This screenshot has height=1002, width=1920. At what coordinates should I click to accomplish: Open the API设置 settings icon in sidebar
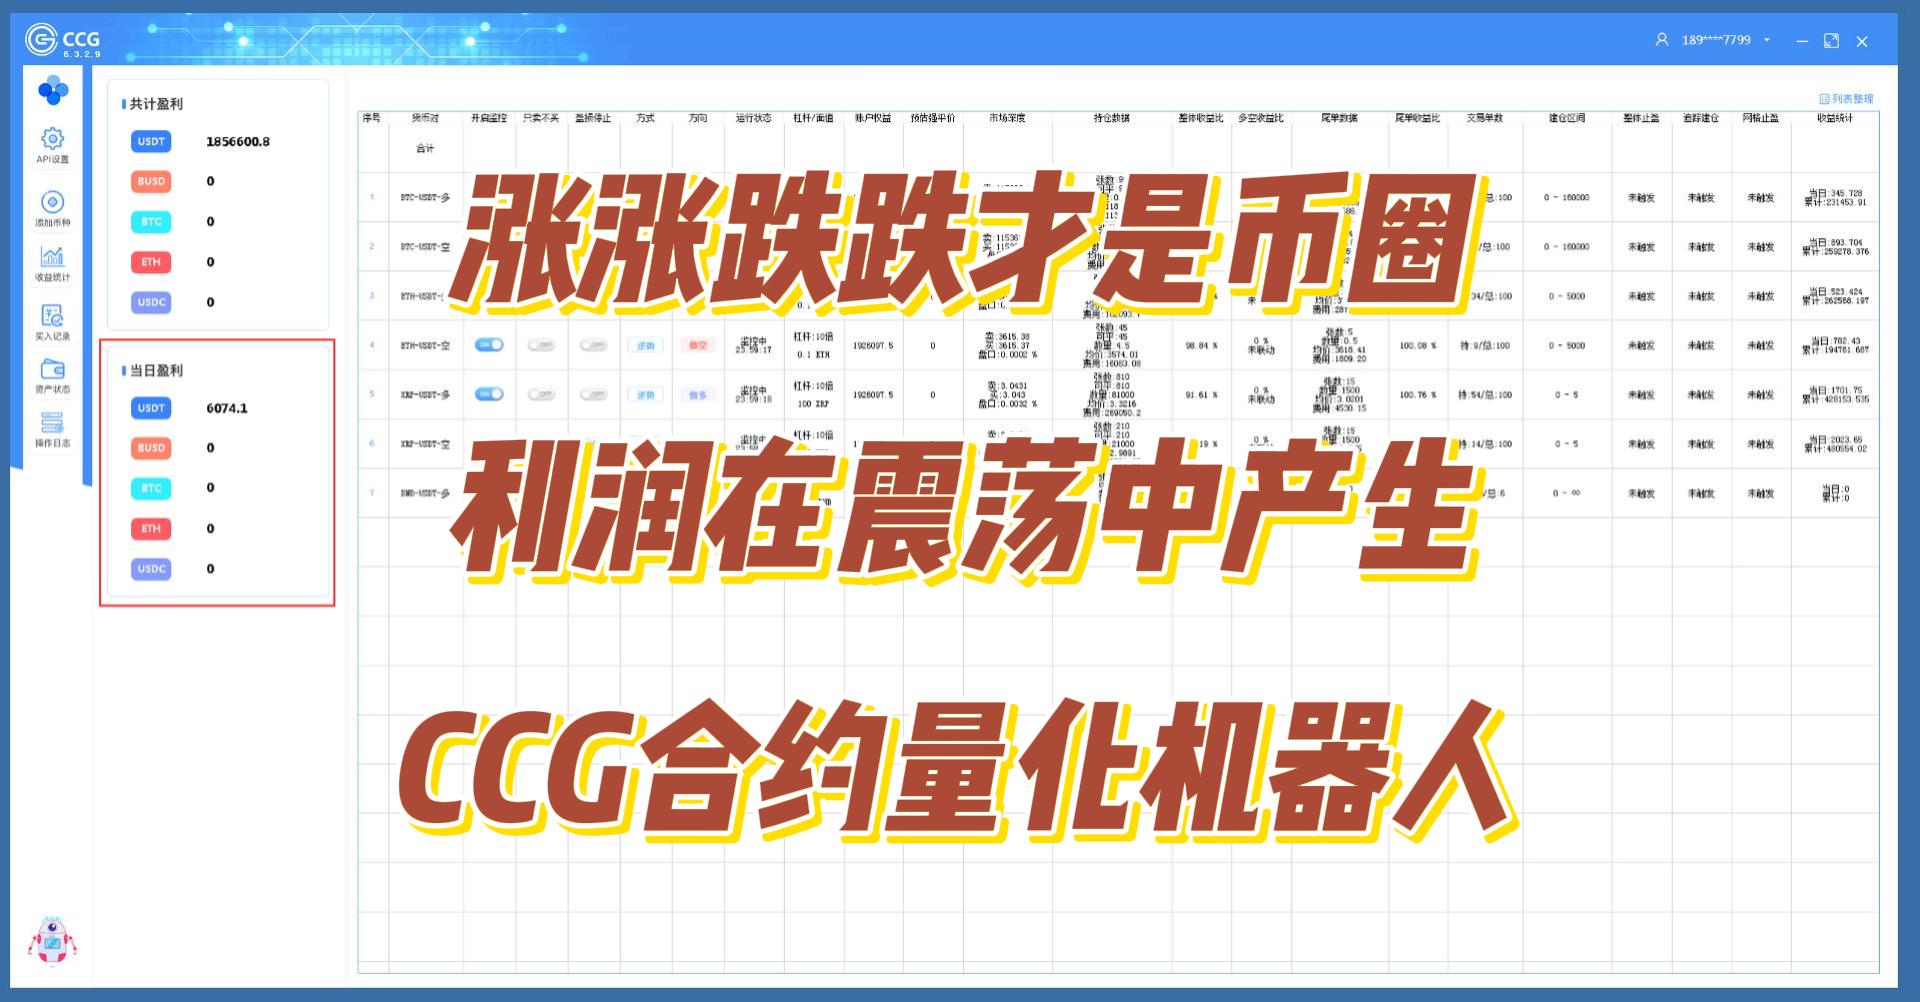53,137
